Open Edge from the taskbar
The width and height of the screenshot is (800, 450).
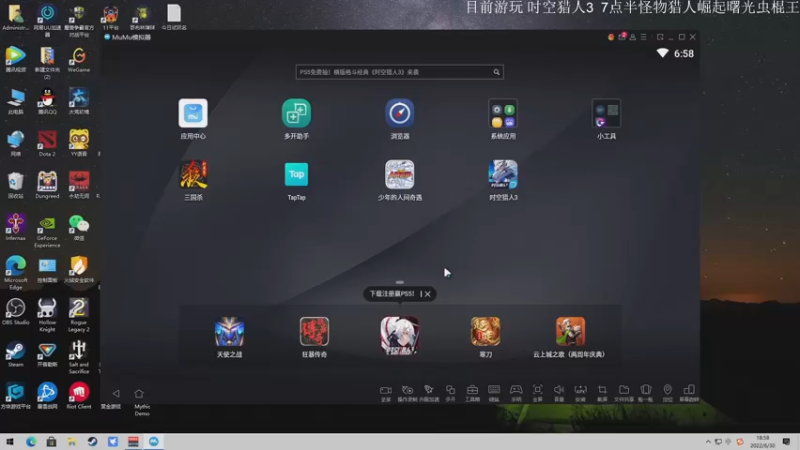(x=31, y=442)
